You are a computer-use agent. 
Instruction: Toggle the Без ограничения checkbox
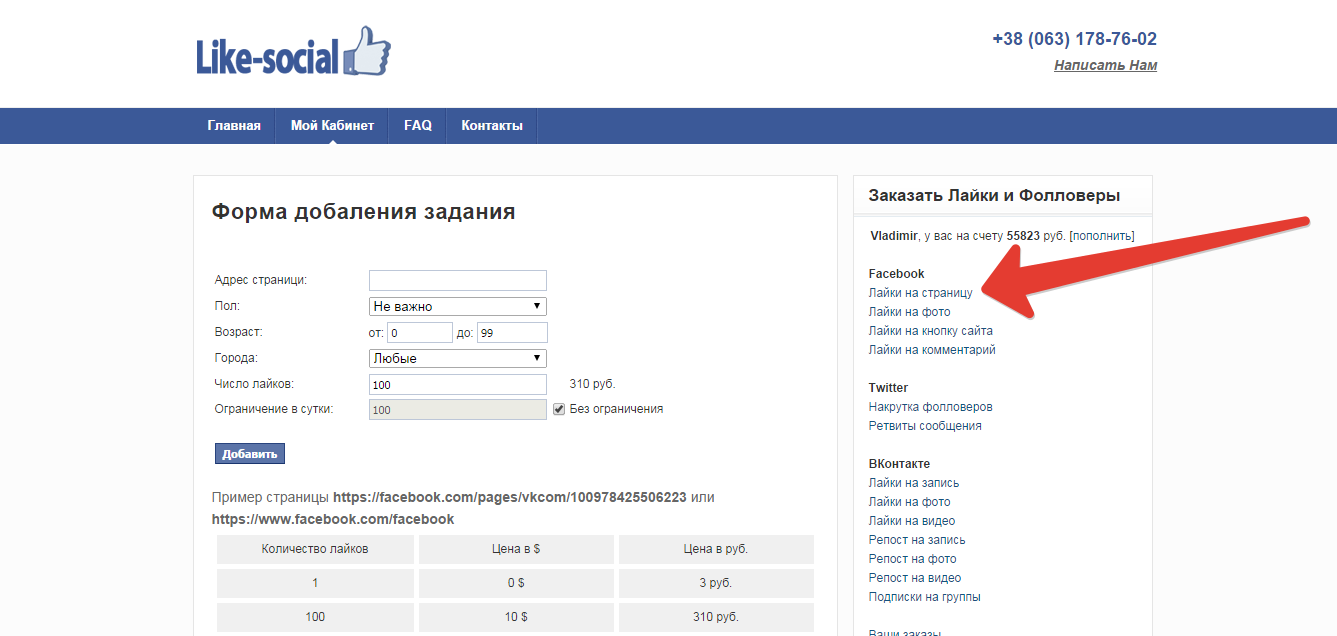point(560,409)
